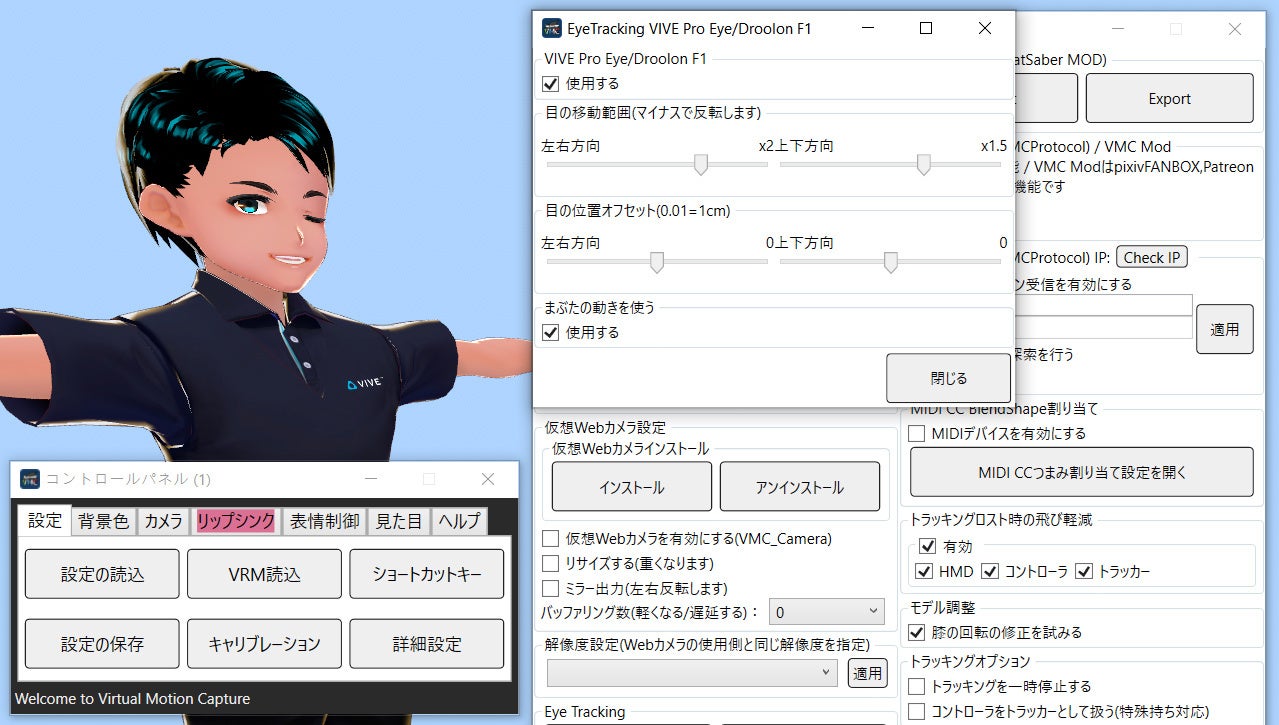The image size is (1279, 725).
Task: Uncheck the HMD checkbox
Action: (x=924, y=572)
